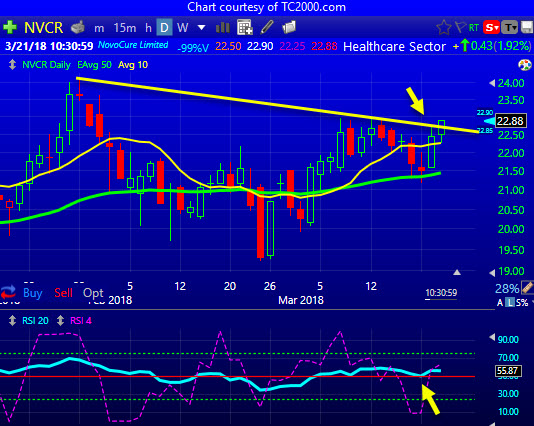
Task: Click the up-down arrows beside RSI 20
Action: pyautogui.click(x=12, y=320)
